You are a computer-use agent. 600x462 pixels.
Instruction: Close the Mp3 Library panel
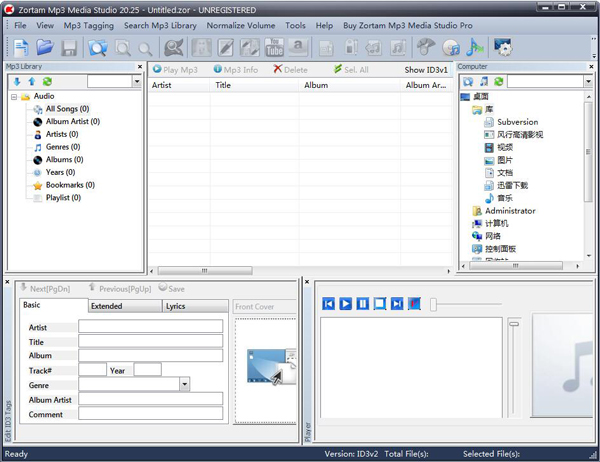(140, 67)
